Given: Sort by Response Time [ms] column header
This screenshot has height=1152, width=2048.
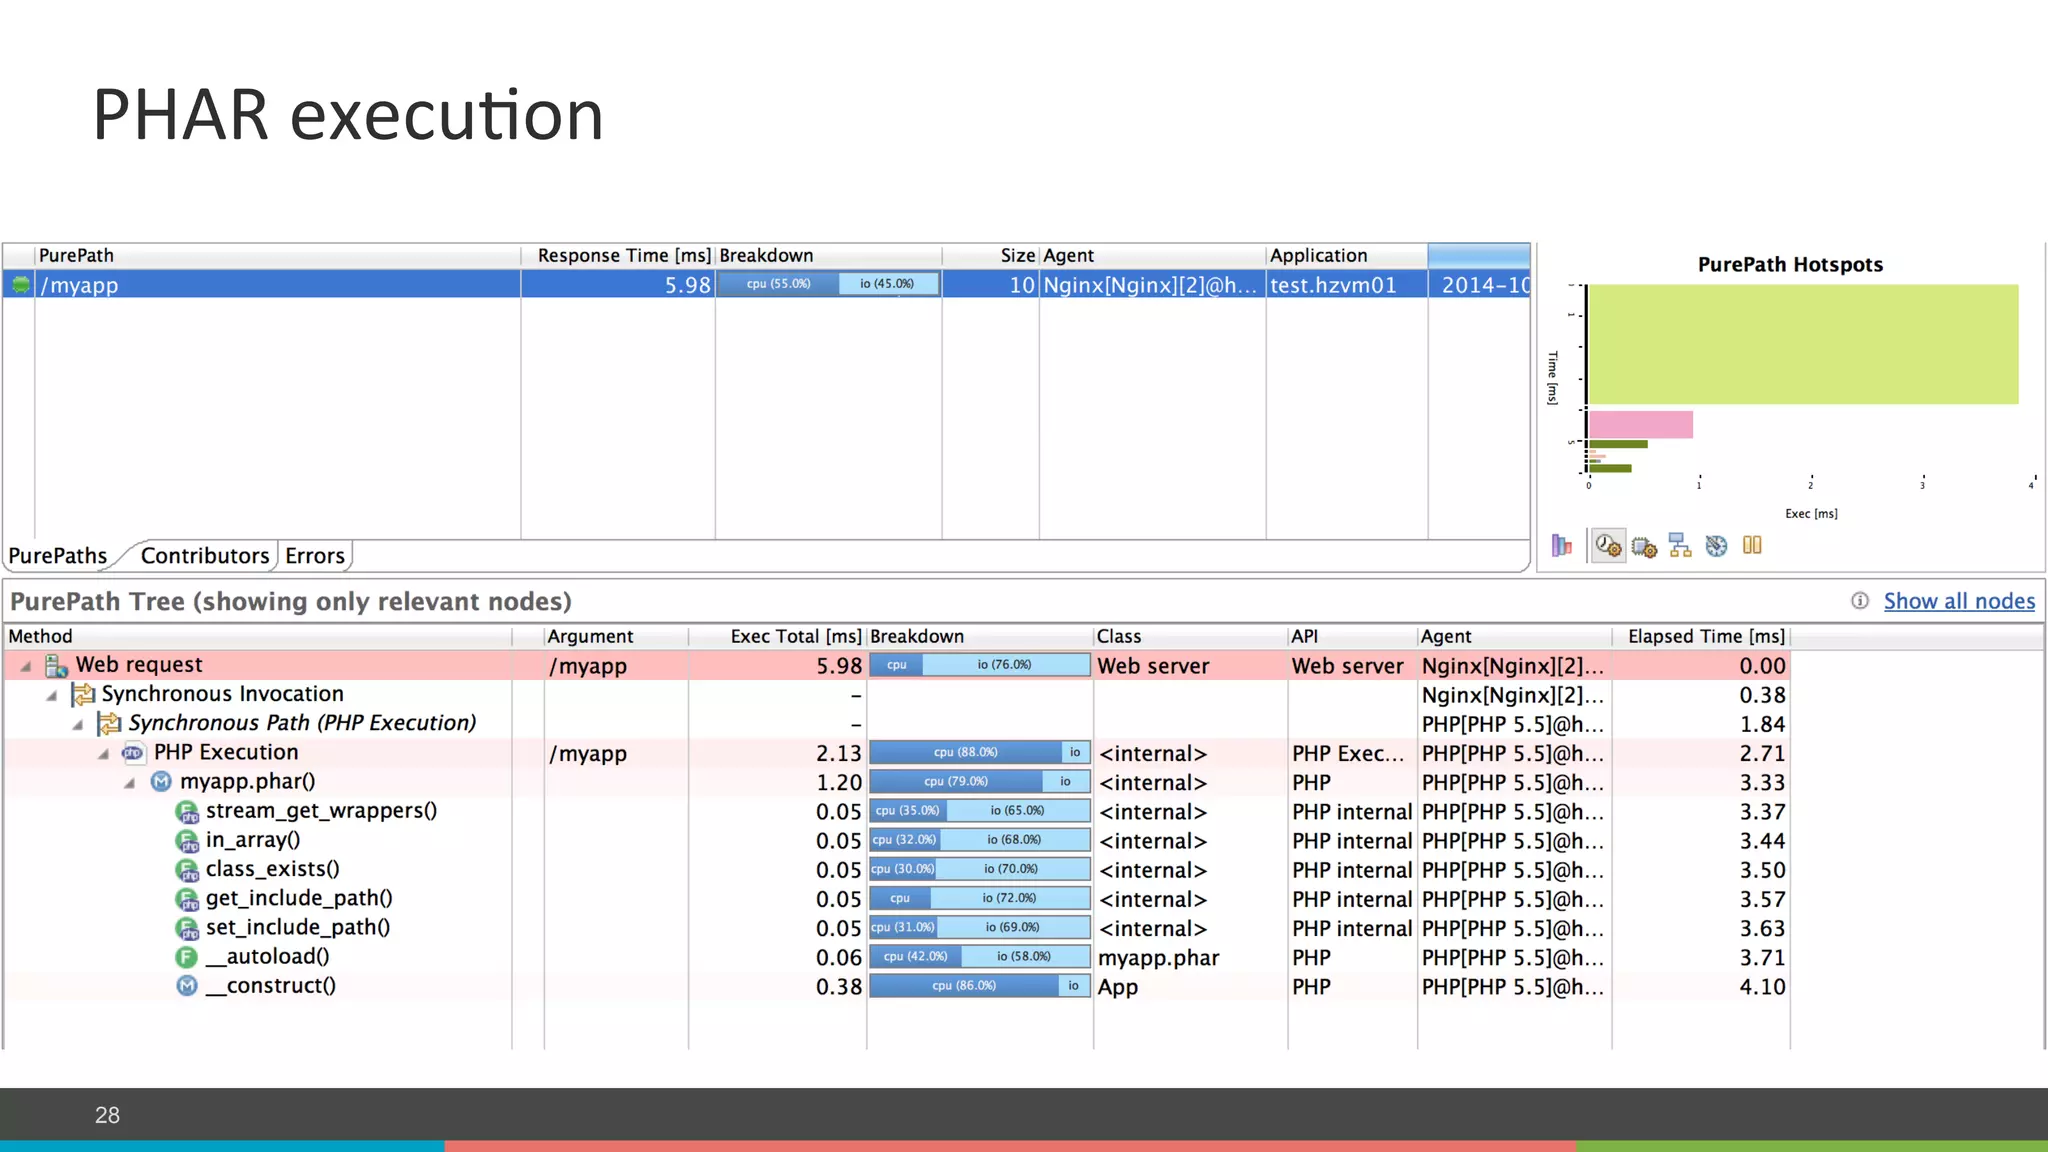Looking at the screenshot, I should tap(623, 256).
